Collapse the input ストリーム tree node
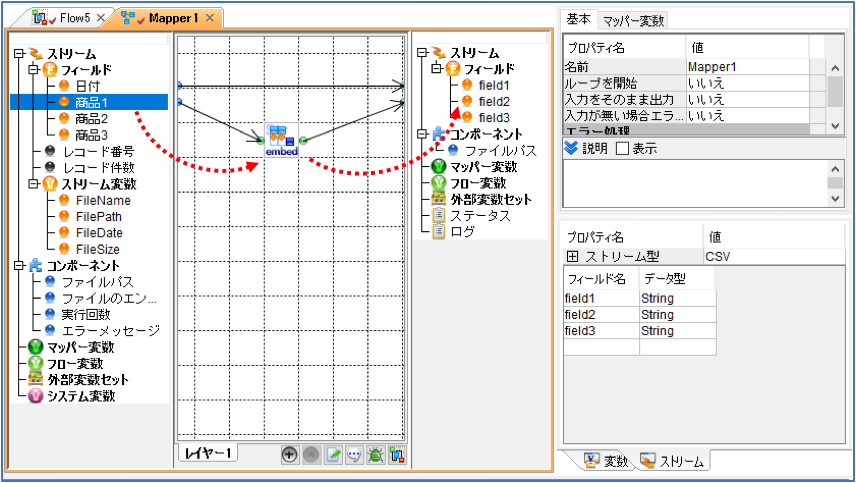This screenshot has width=856, height=483. (x=20, y=53)
